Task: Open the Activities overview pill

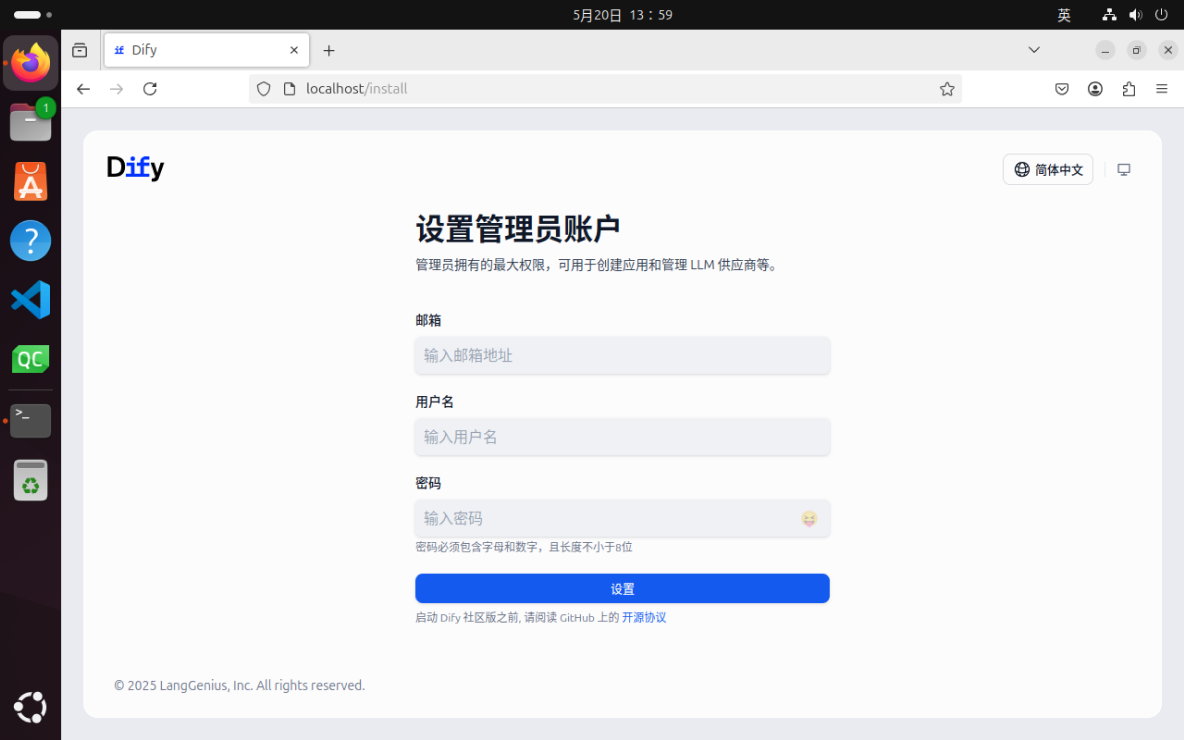Action: point(32,15)
